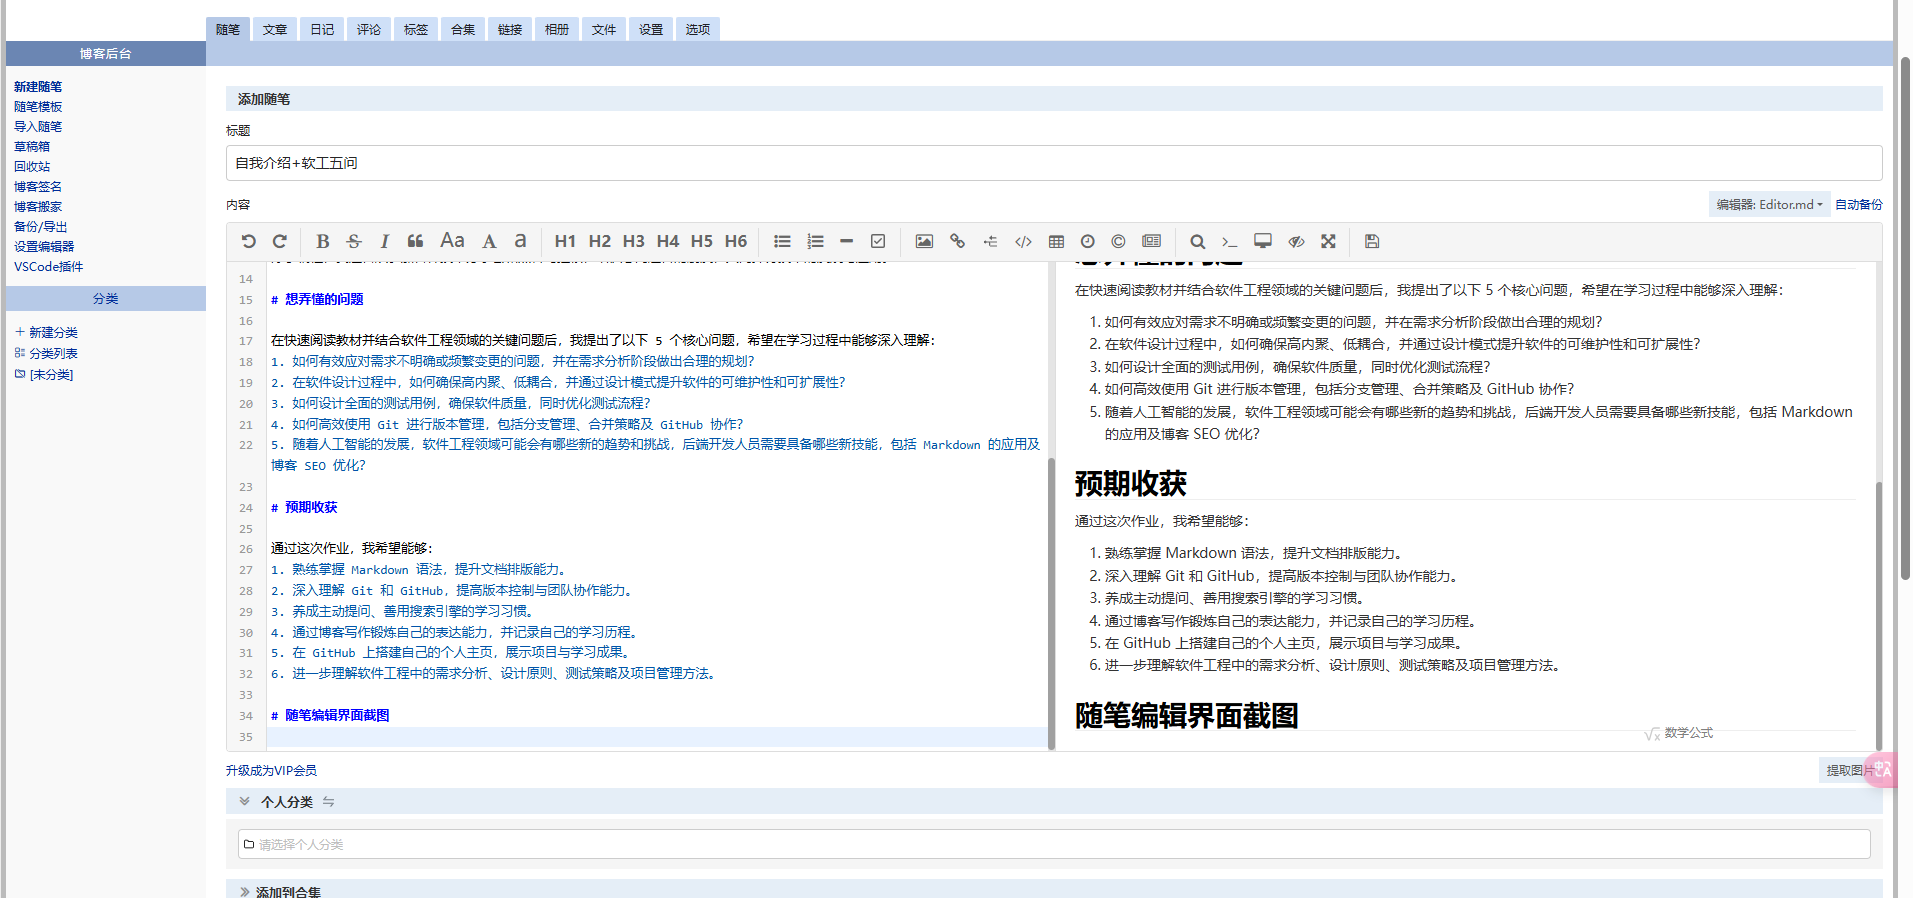
Task: Click the redo icon in editor toolbar
Action: click(x=280, y=241)
